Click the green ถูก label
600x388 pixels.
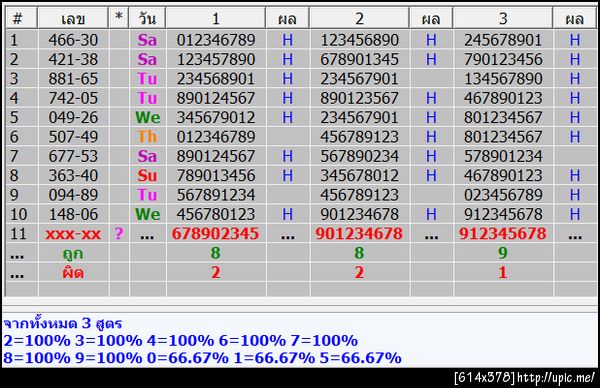[73, 254]
